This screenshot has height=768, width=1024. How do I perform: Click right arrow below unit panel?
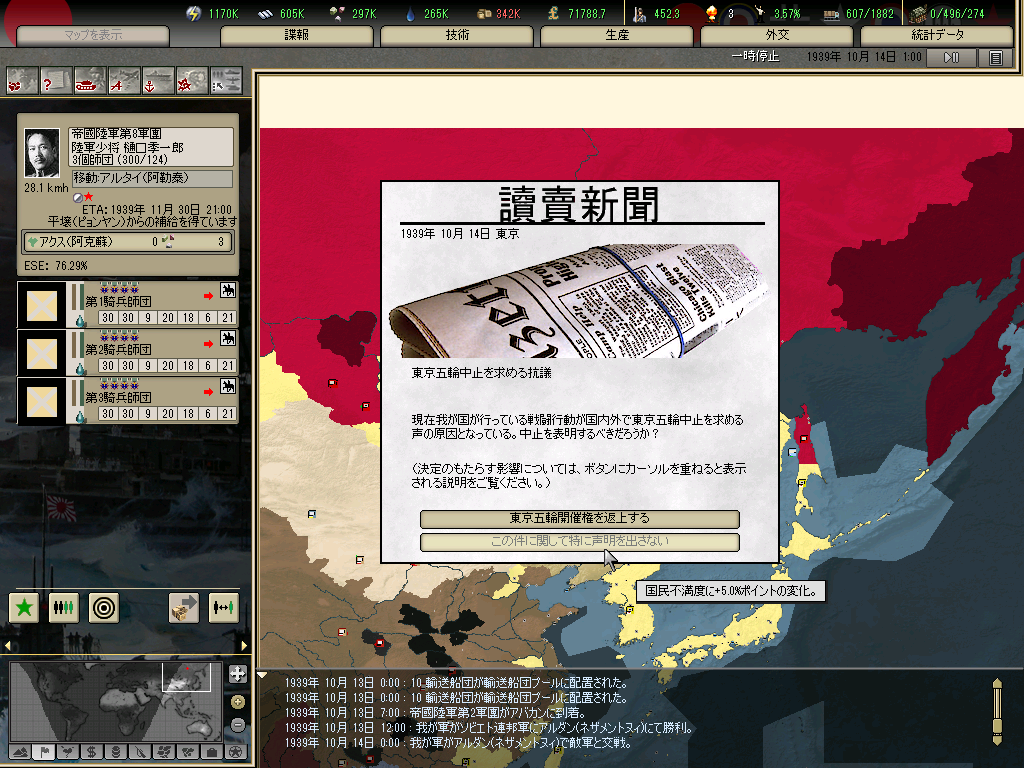244,645
